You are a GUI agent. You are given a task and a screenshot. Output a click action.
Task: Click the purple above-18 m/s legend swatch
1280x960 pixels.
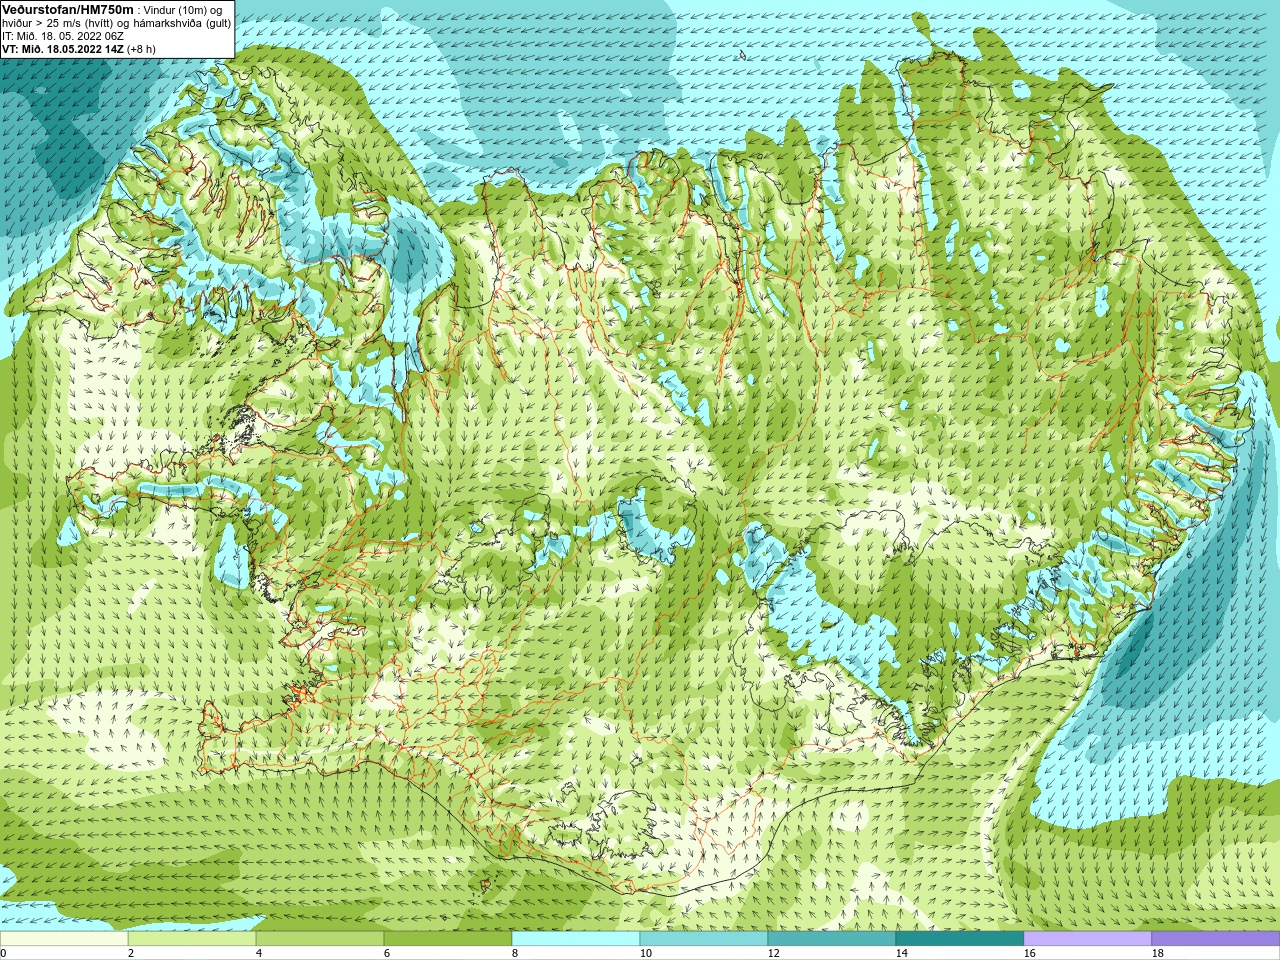(x=1216, y=939)
